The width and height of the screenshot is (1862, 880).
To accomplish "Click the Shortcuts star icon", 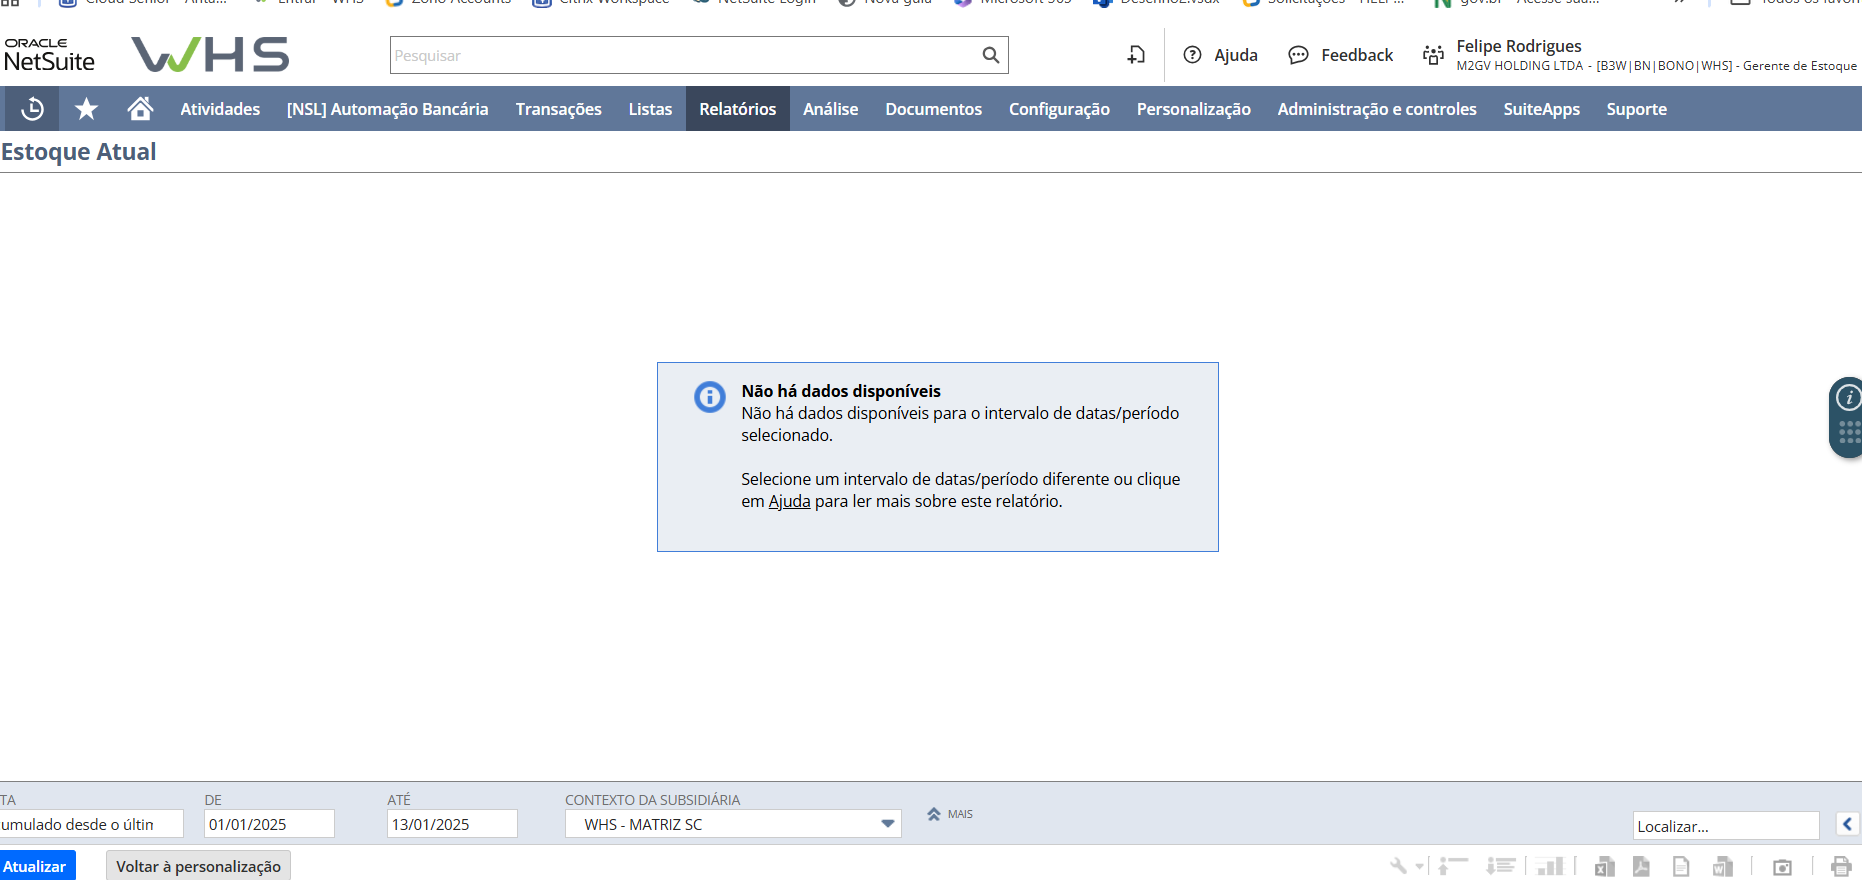I will (87, 109).
